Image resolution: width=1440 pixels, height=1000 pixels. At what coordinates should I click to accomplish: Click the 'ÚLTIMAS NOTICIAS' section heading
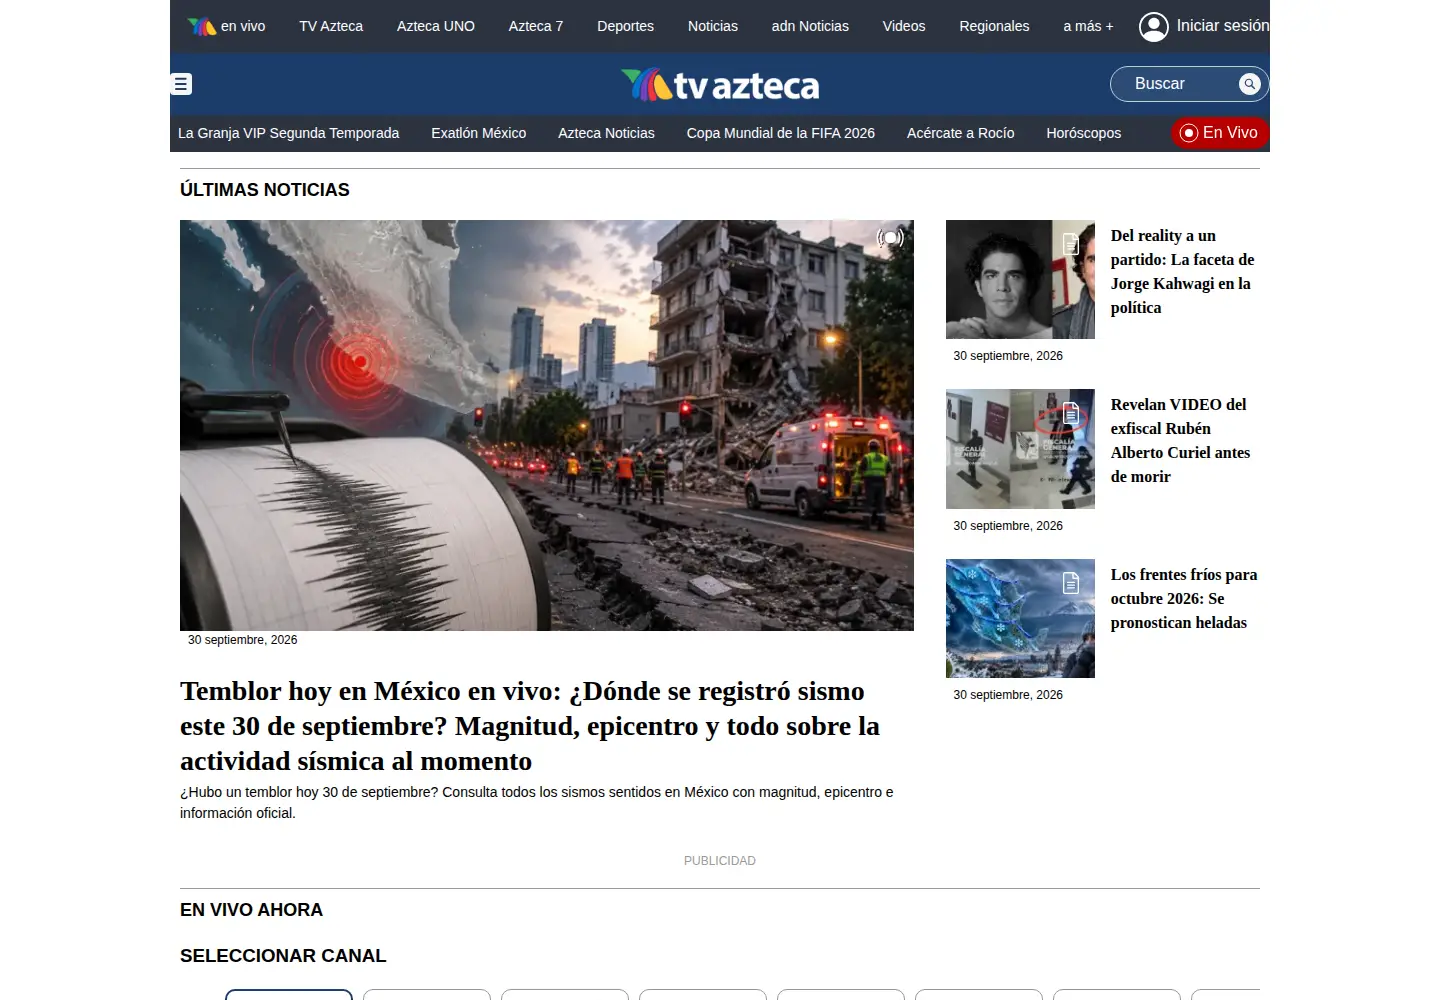pyautogui.click(x=265, y=190)
